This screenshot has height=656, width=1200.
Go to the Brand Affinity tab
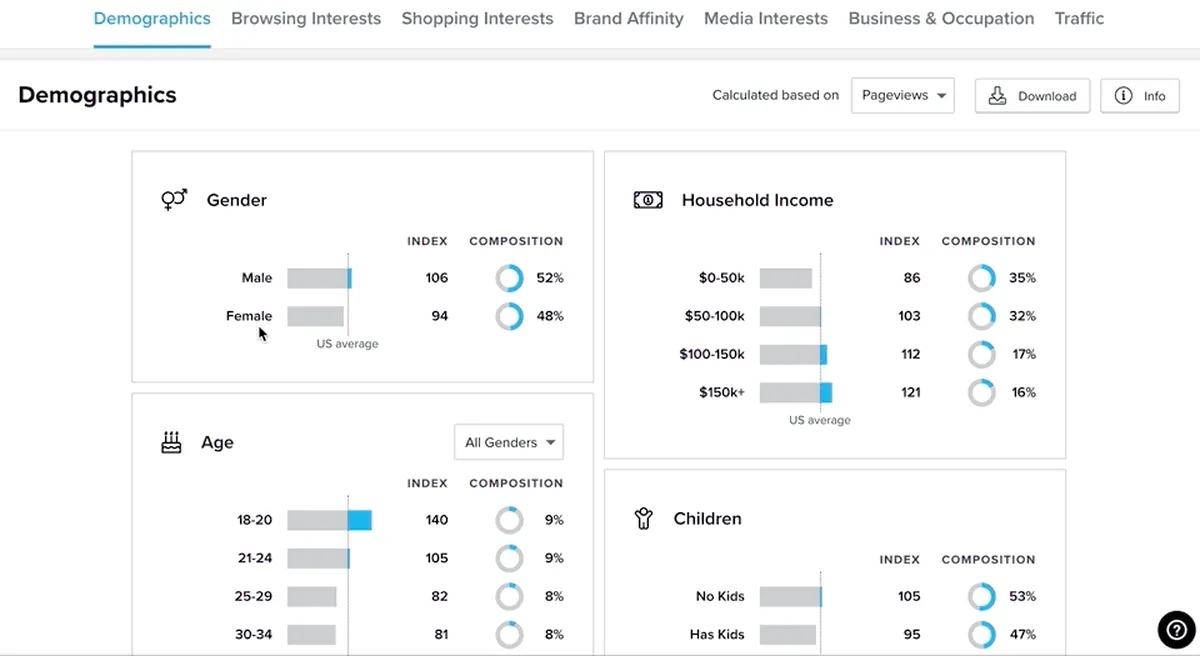(629, 18)
